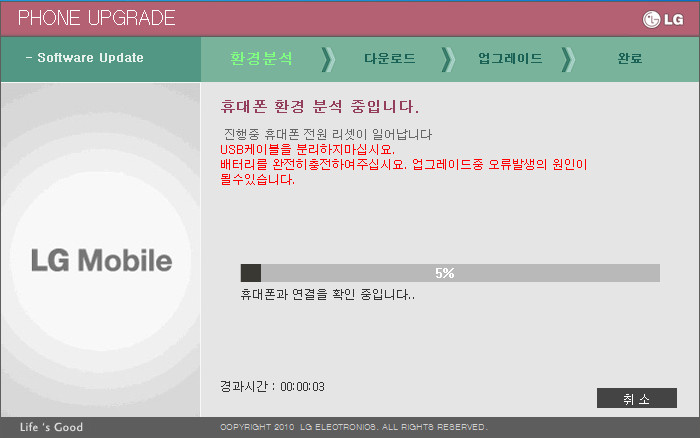Image resolution: width=700 pixels, height=438 pixels.
Task: Click the LG logo in the header
Action: (x=663, y=19)
